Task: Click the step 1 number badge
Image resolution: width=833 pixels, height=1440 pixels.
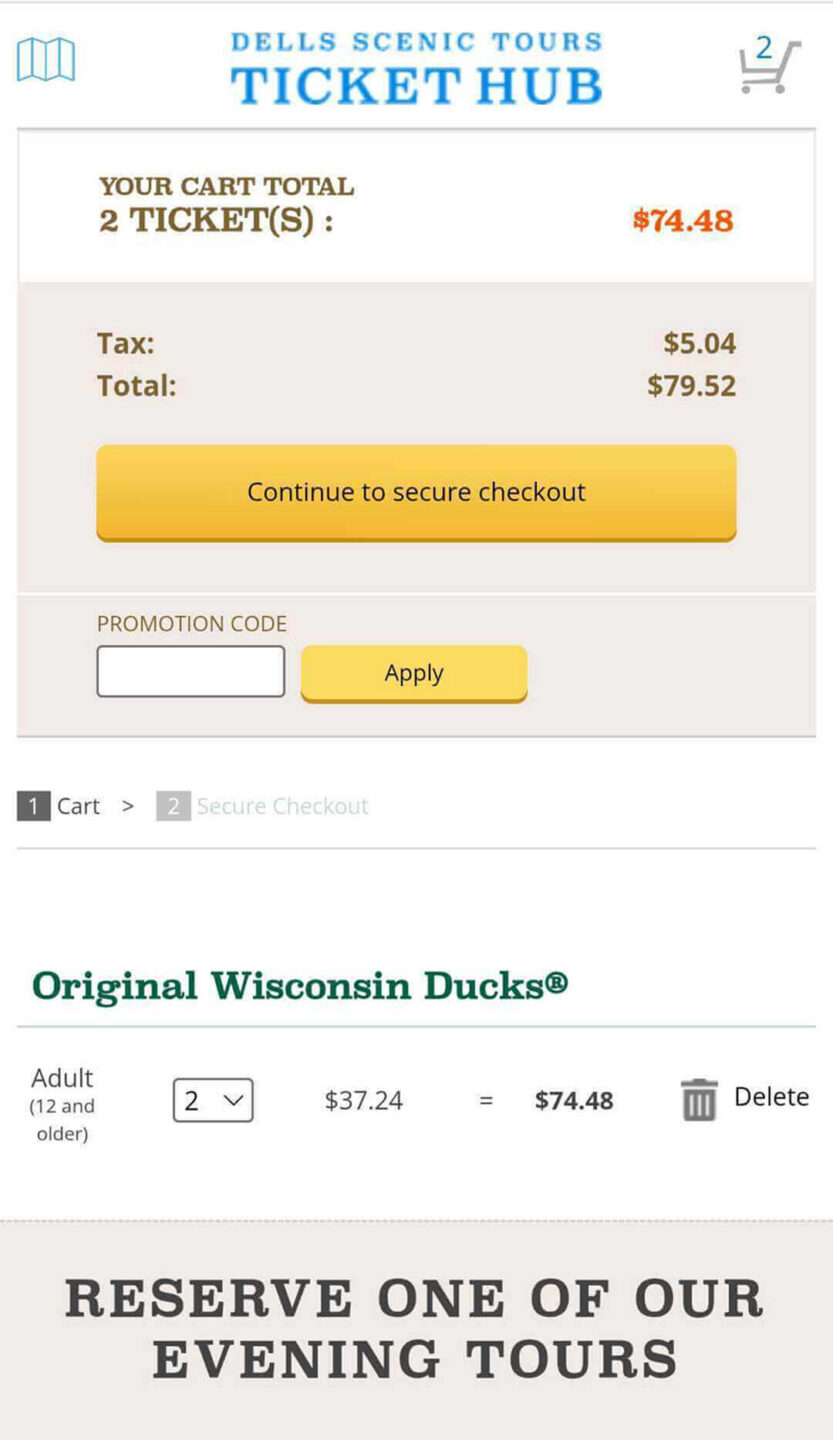Action: [x=33, y=806]
